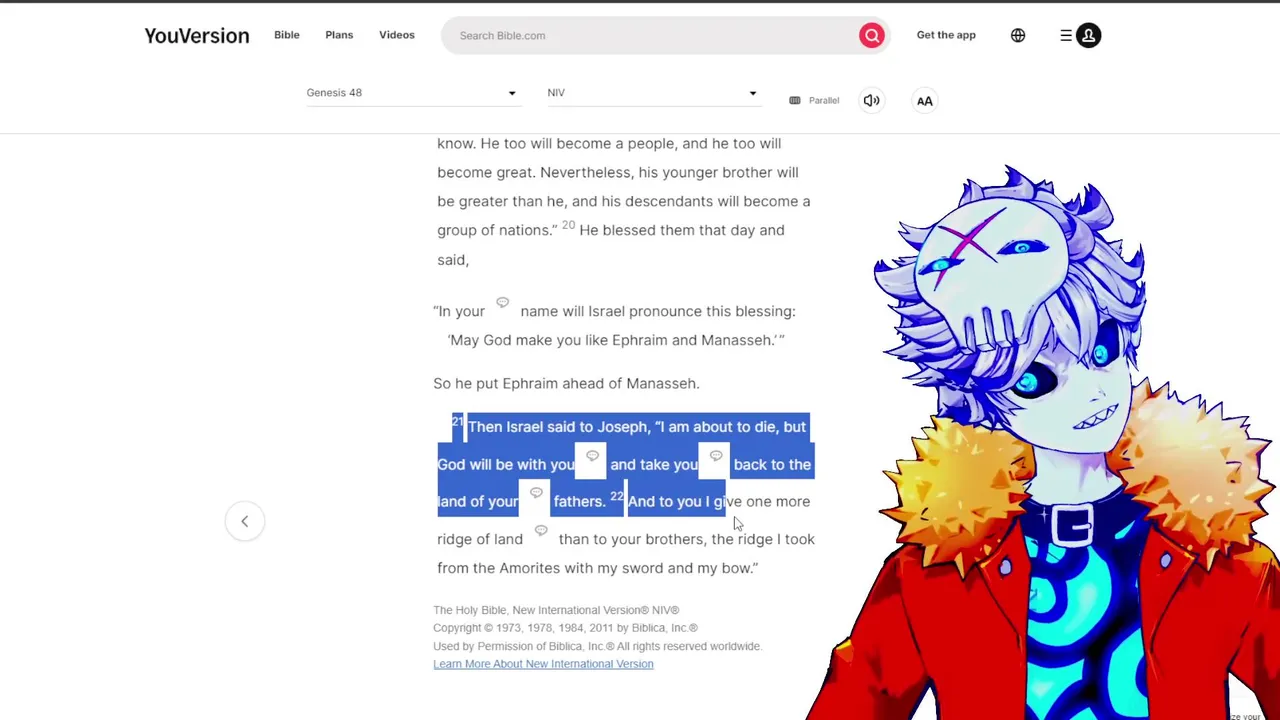Click text 'So he put Ephraim ahead of Manasseh.'
Image resolution: width=1280 pixels, height=720 pixels.
tap(566, 383)
